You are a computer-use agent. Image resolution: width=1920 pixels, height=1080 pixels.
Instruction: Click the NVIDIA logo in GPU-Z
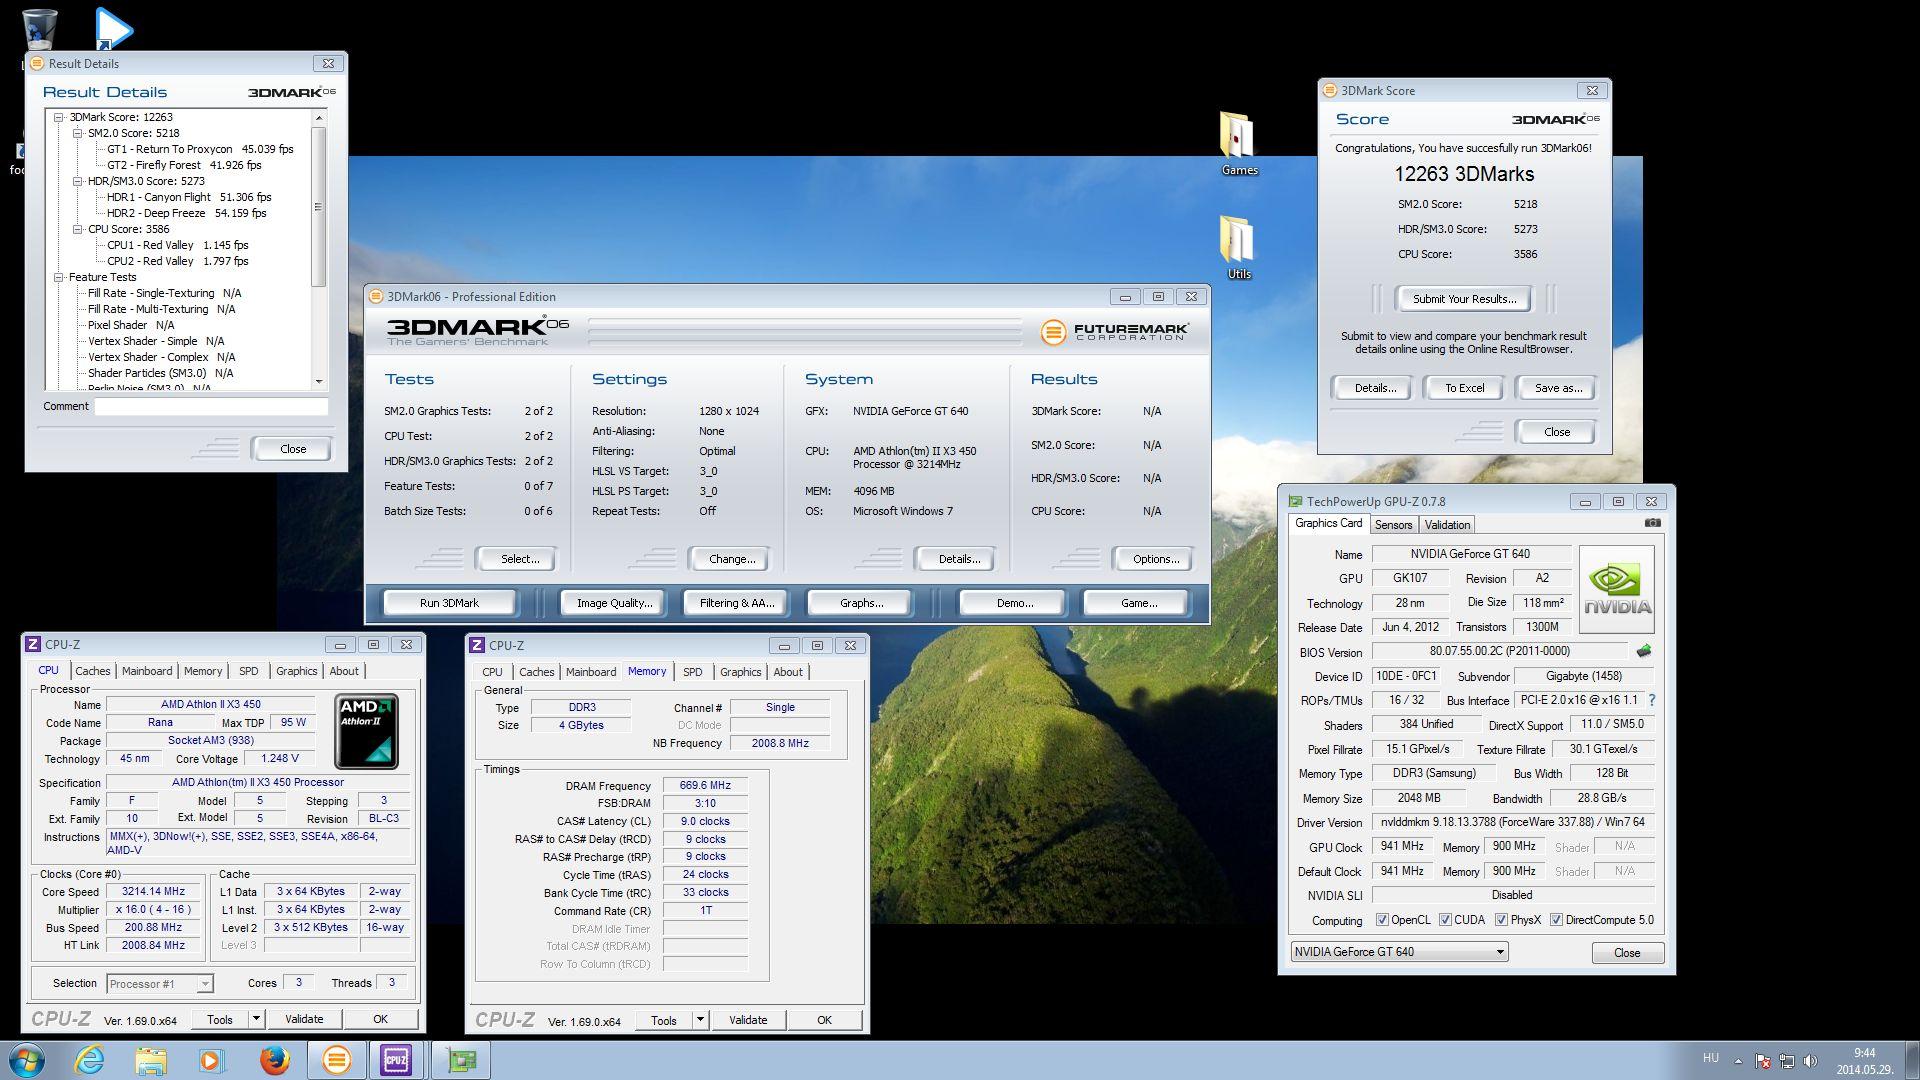pos(1616,589)
